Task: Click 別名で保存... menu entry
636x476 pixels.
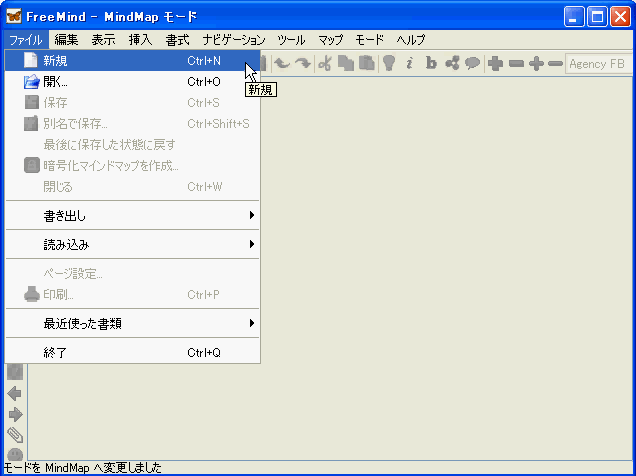Action: pos(132,124)
